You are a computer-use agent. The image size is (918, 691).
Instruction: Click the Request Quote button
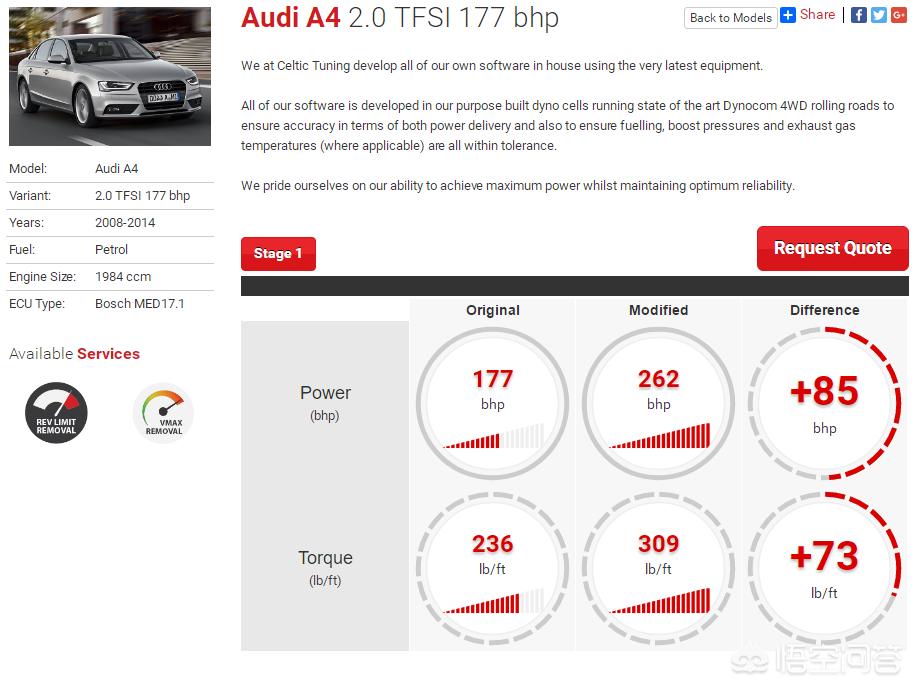[x=833, y=248]
